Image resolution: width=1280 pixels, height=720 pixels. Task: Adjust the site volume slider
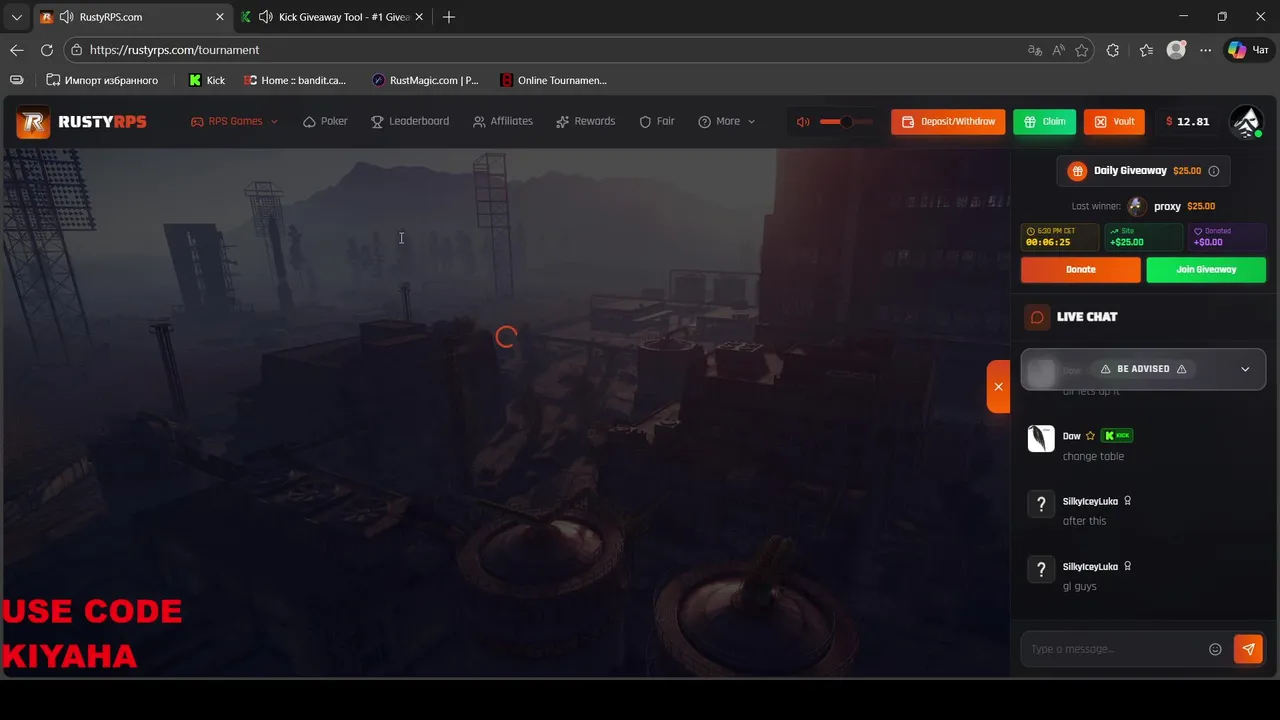click(846, 122)
